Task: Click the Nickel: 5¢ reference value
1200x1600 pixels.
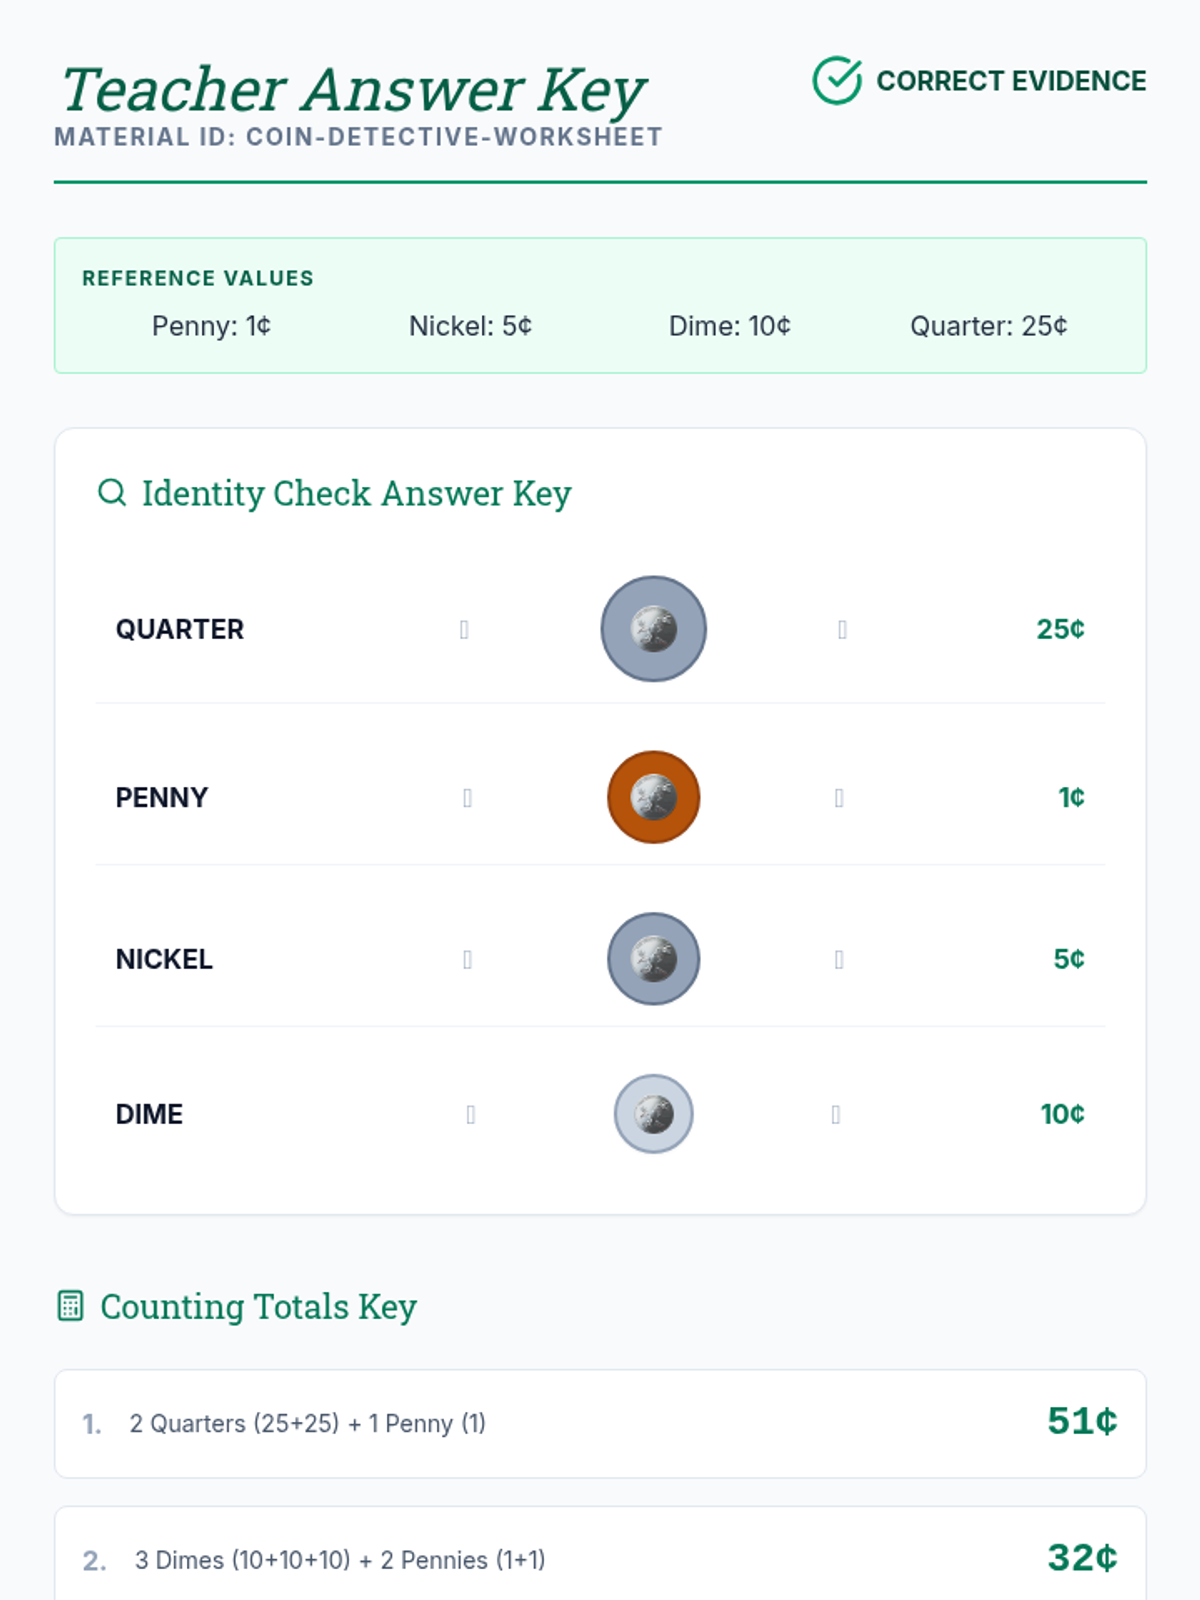Action: (471, 326)
